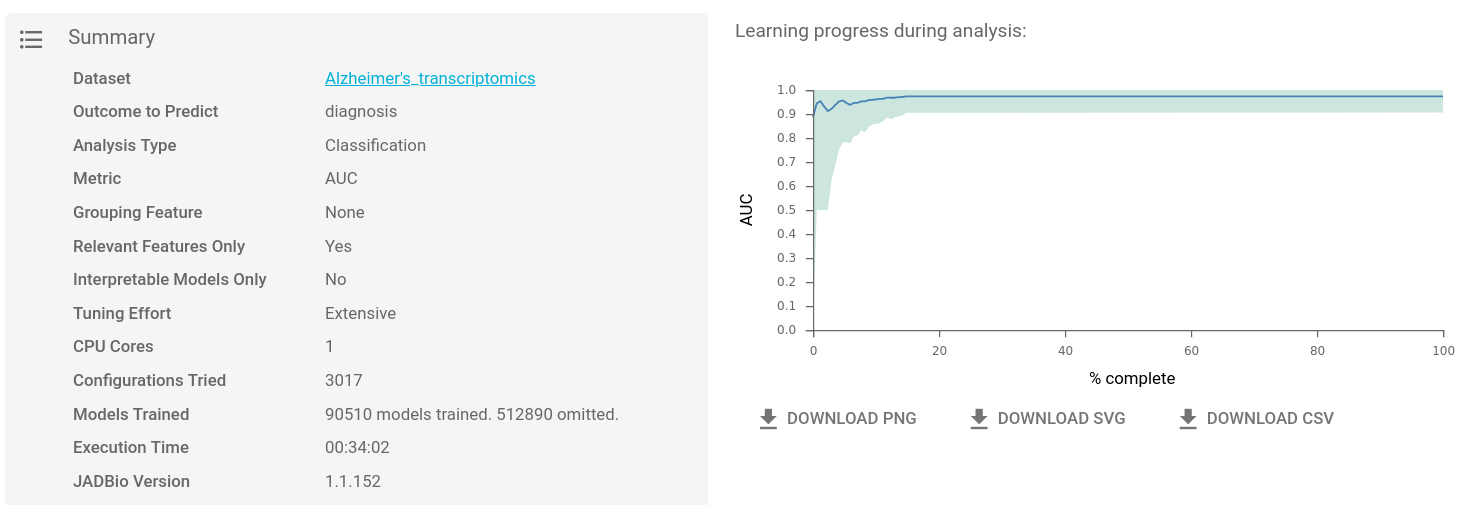Click the download arrow icon for SVG
The width and height of the screenshot is (1470, 505).
[x=979, y=419]
